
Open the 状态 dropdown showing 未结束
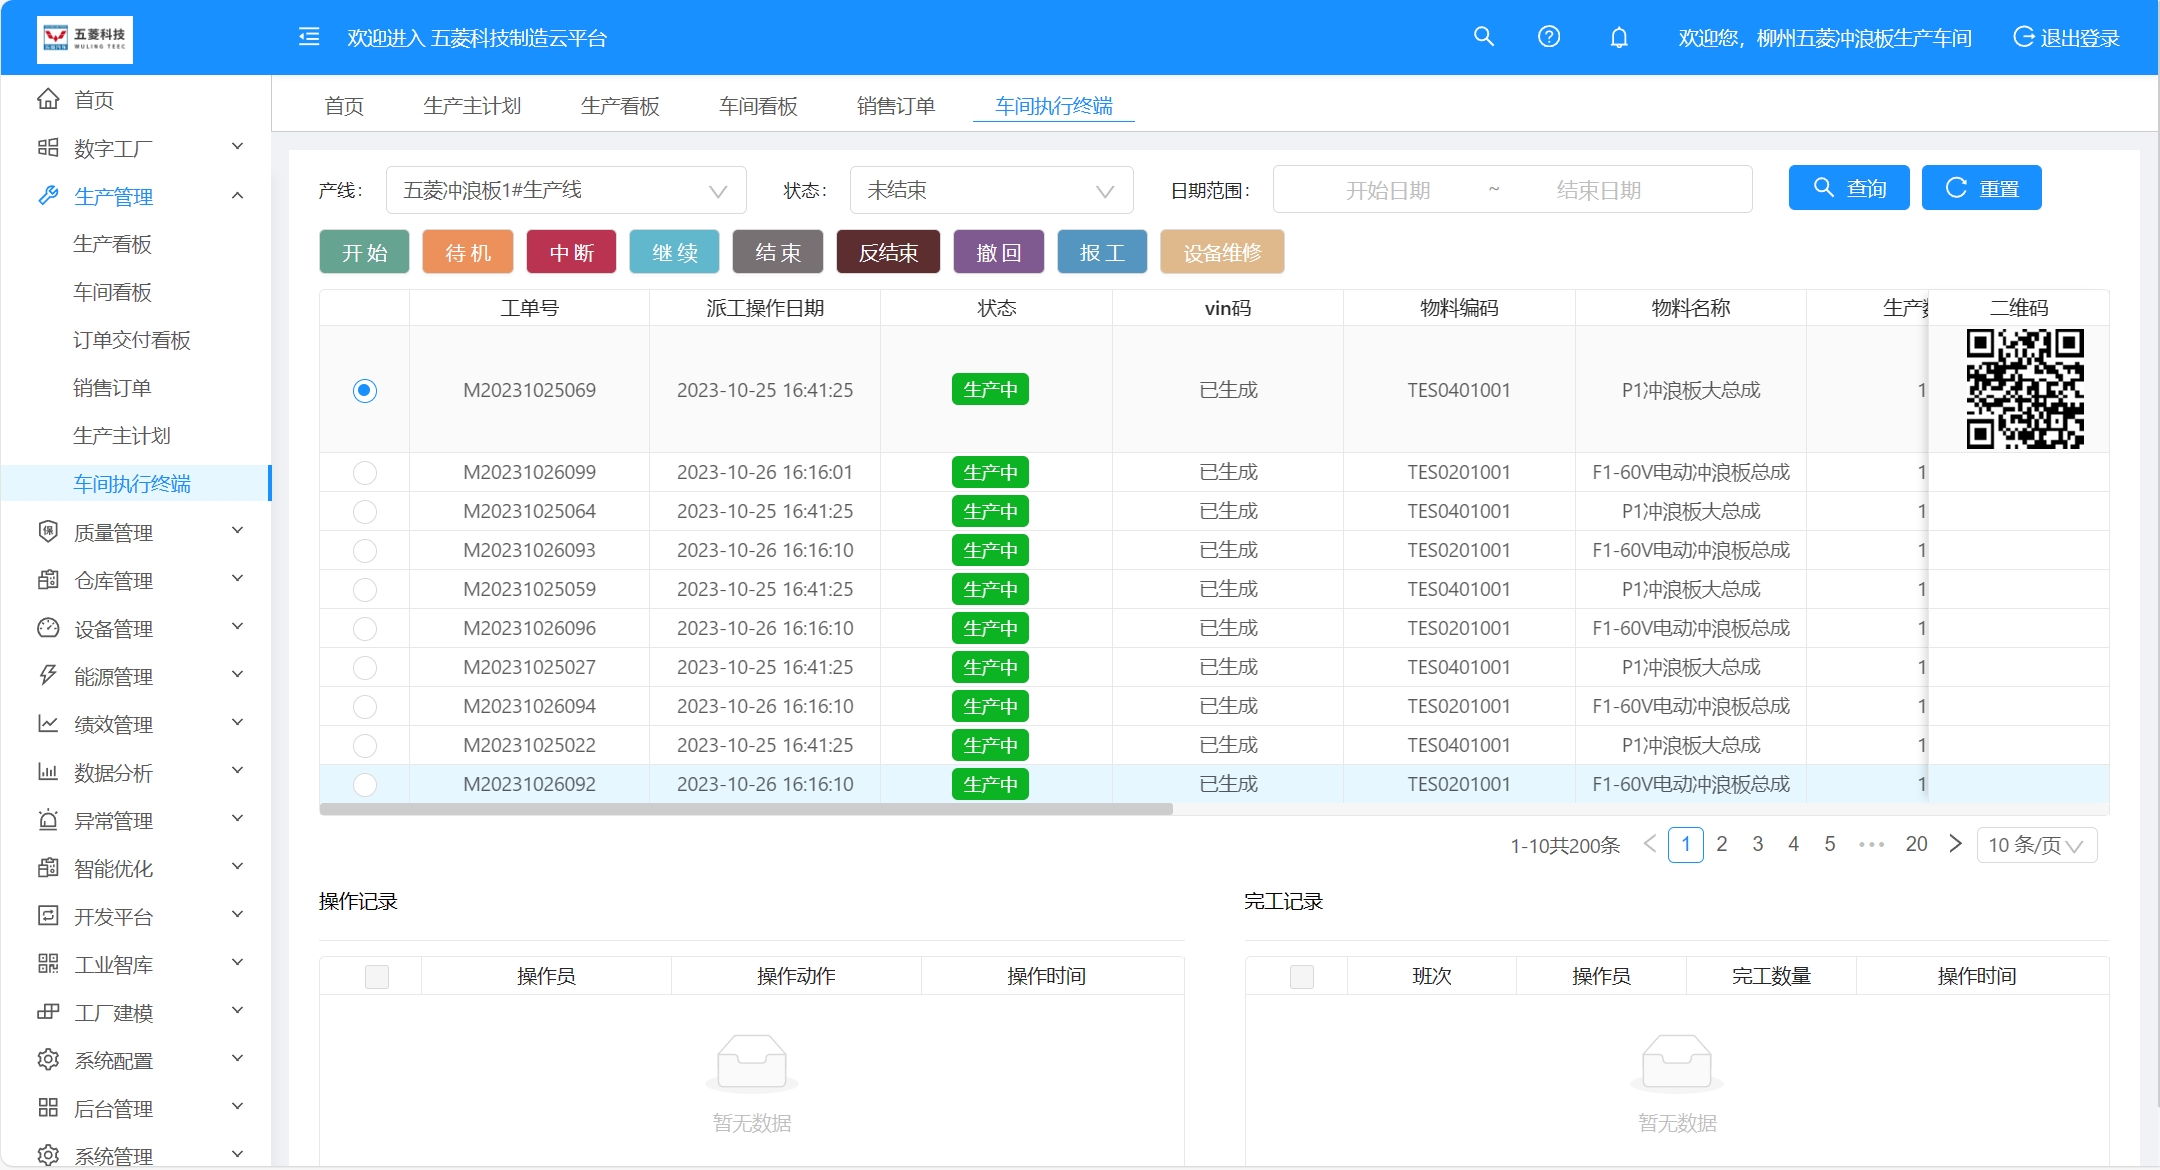point(991,190)
